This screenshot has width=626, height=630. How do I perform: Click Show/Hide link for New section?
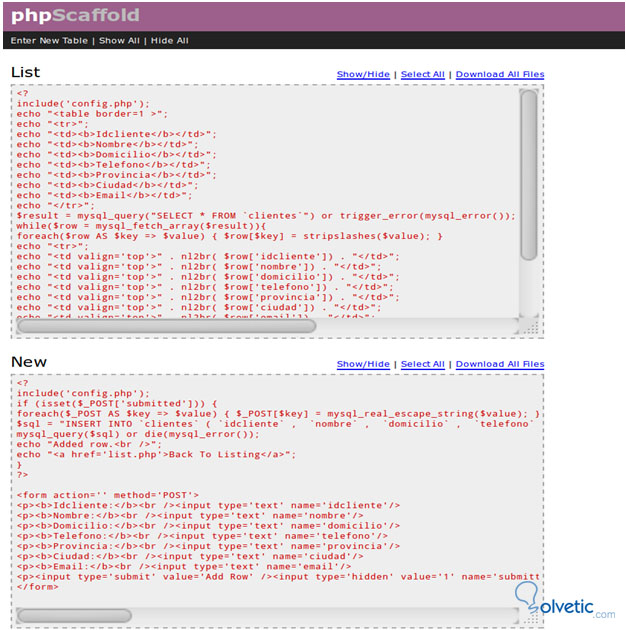pyautogui.click(x=363, y=364)
